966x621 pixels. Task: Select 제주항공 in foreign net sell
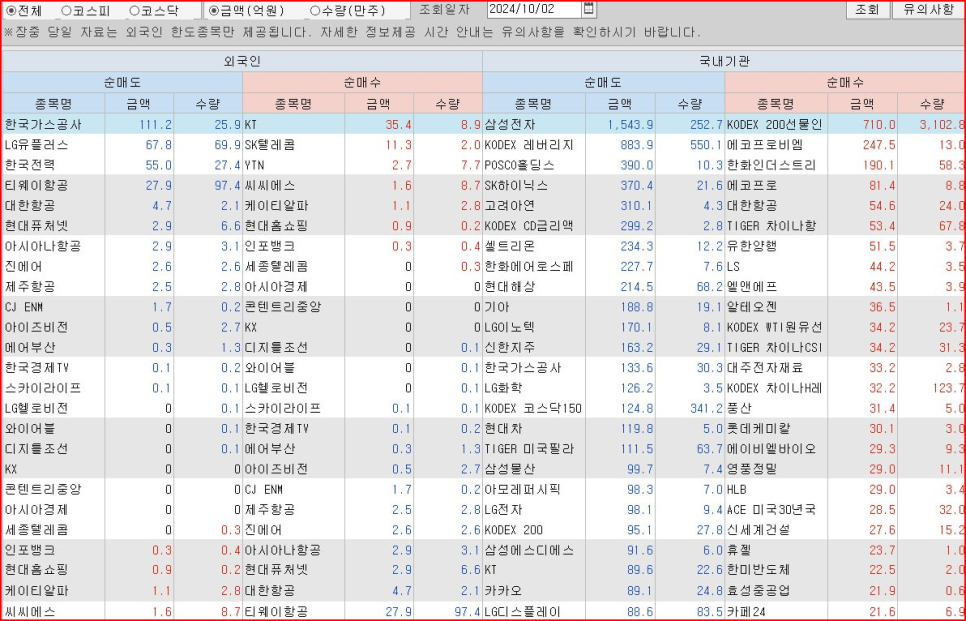coord(122,286)
